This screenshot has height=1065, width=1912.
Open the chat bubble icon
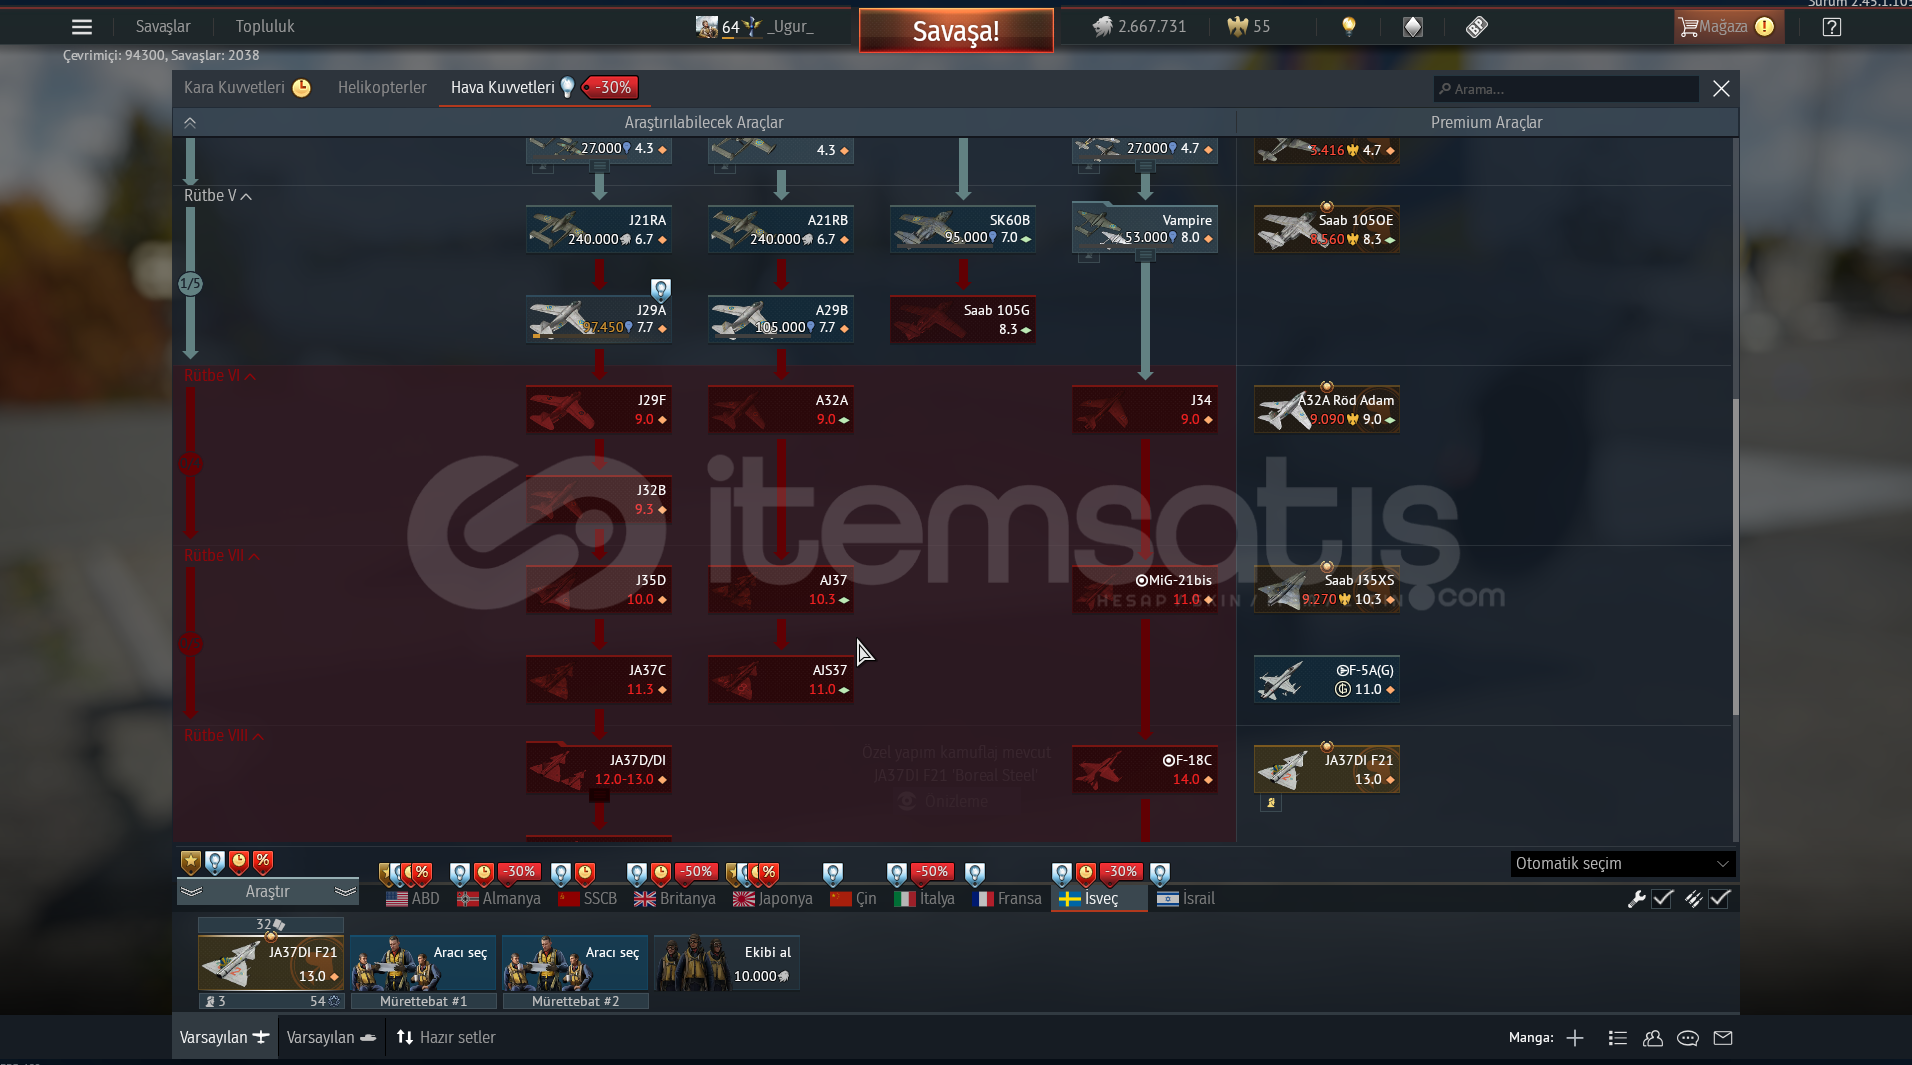pyautogui.click(x=1688, y=1038)
